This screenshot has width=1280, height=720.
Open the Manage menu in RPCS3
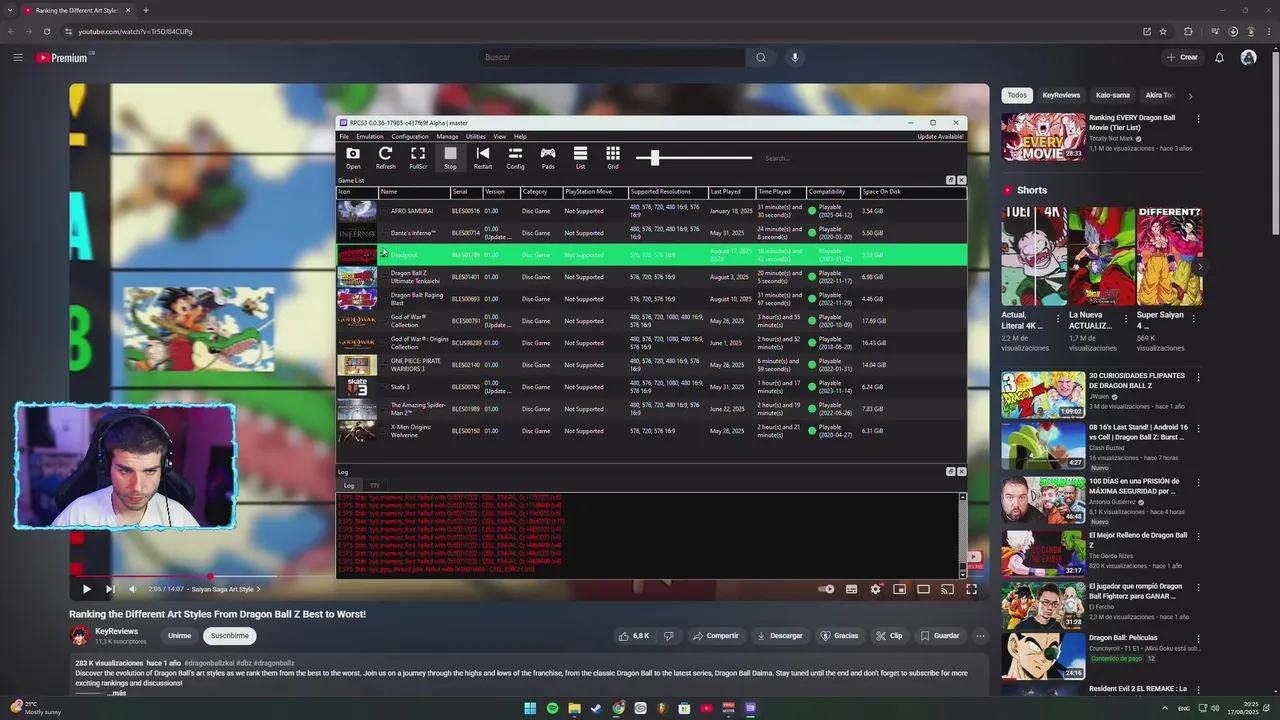coord(447,137)
